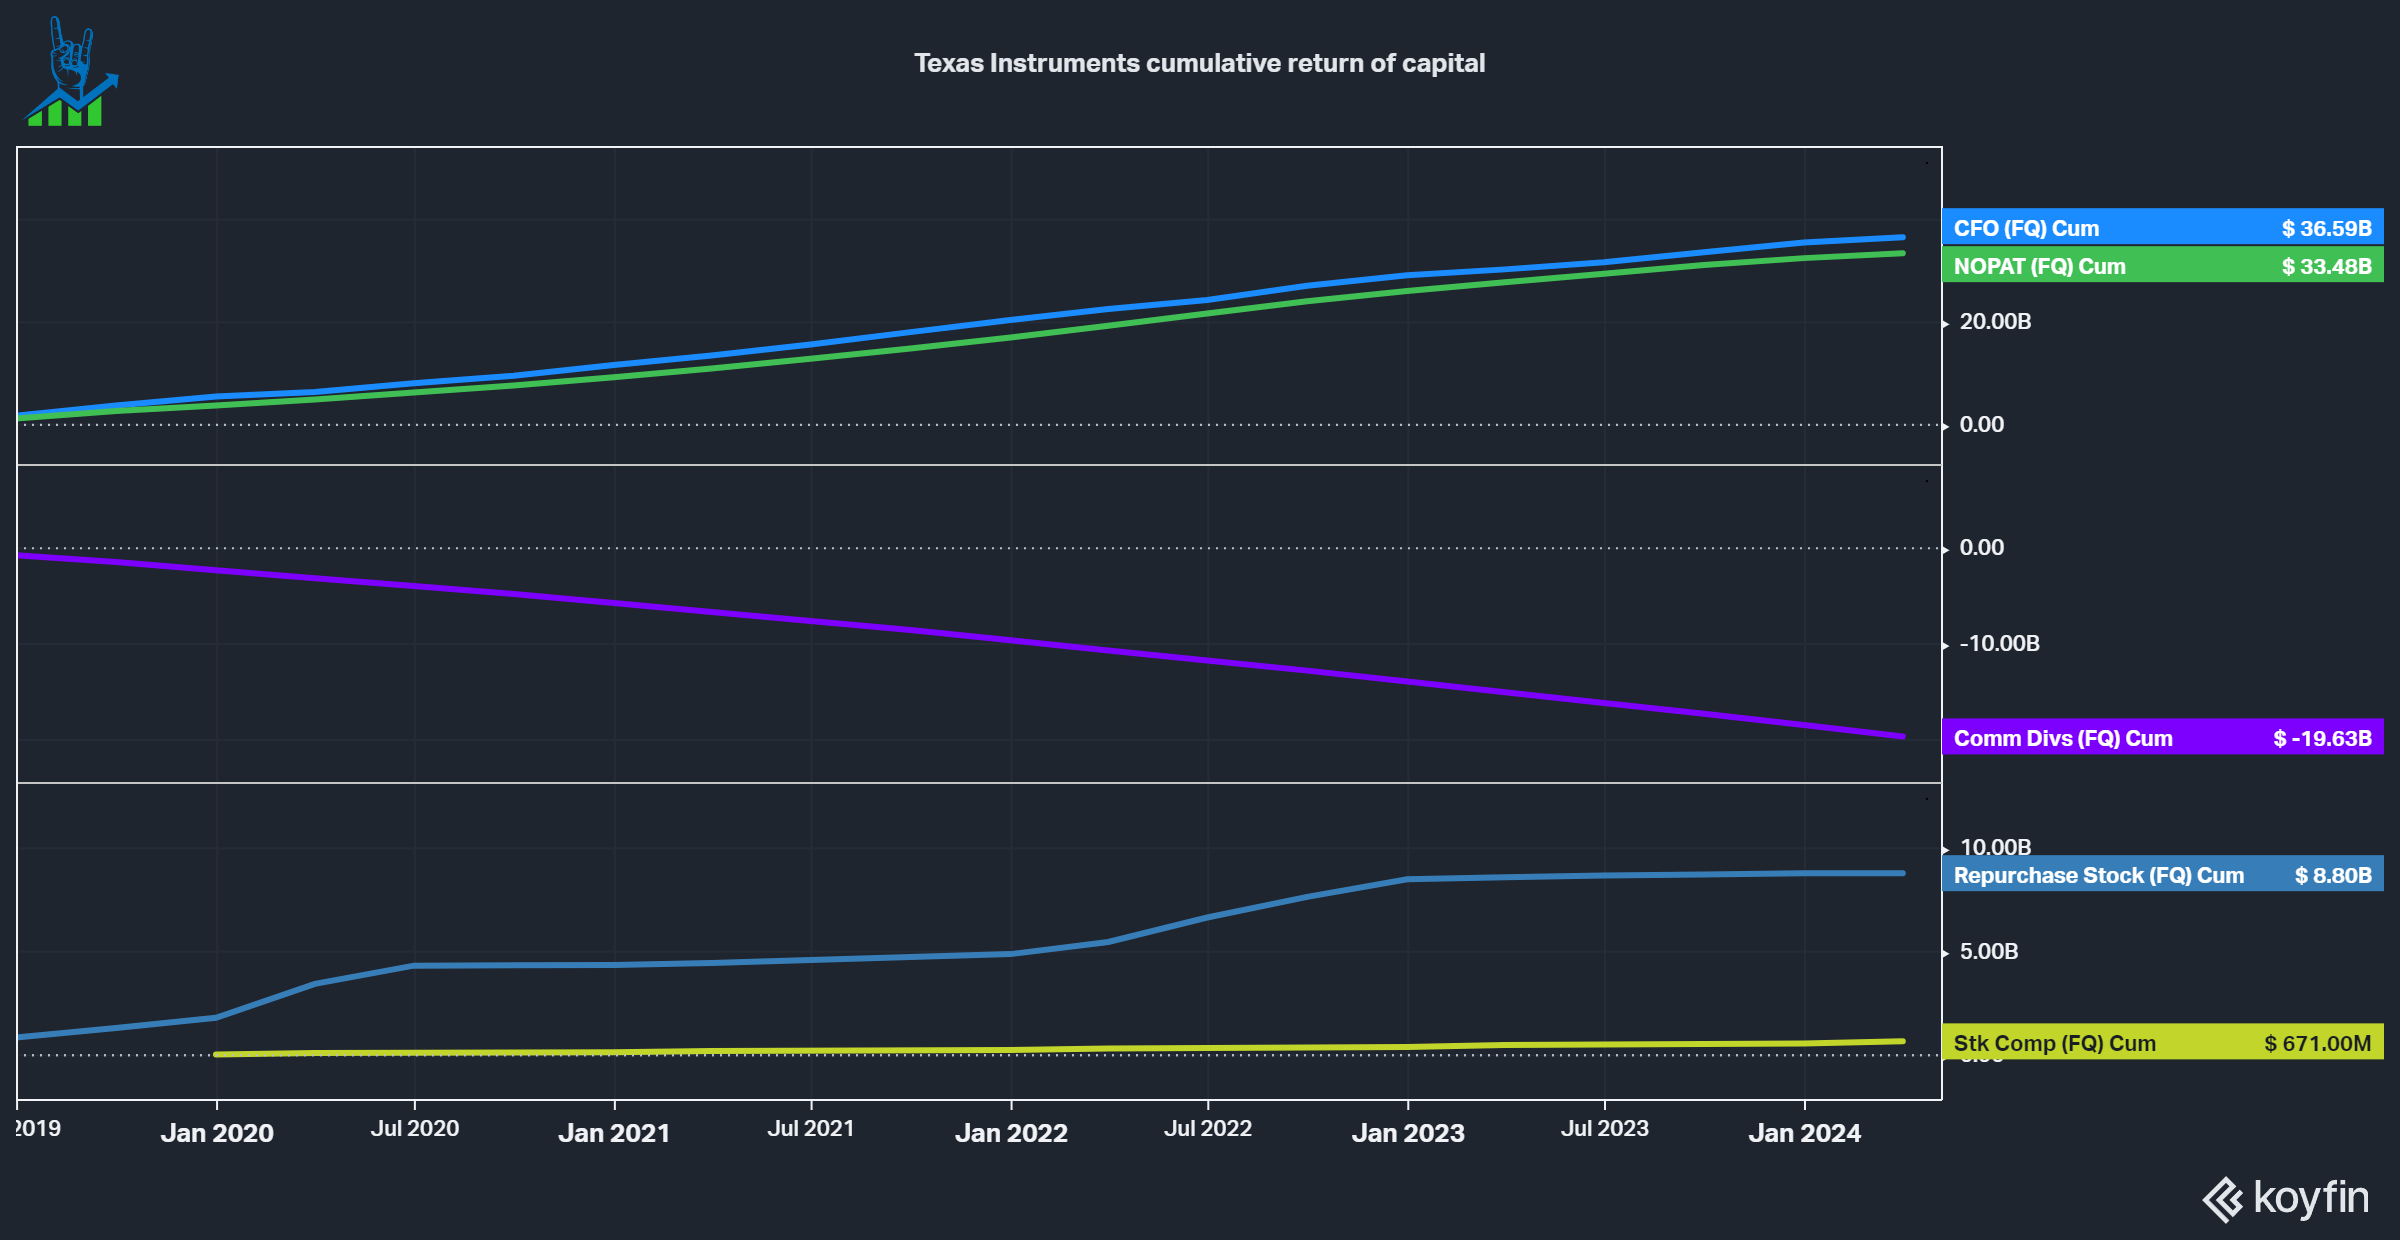Select the CFO (FQ) Cum legend label
The width and height of the screenshot is (2400, 1240).
(2026, 228)
